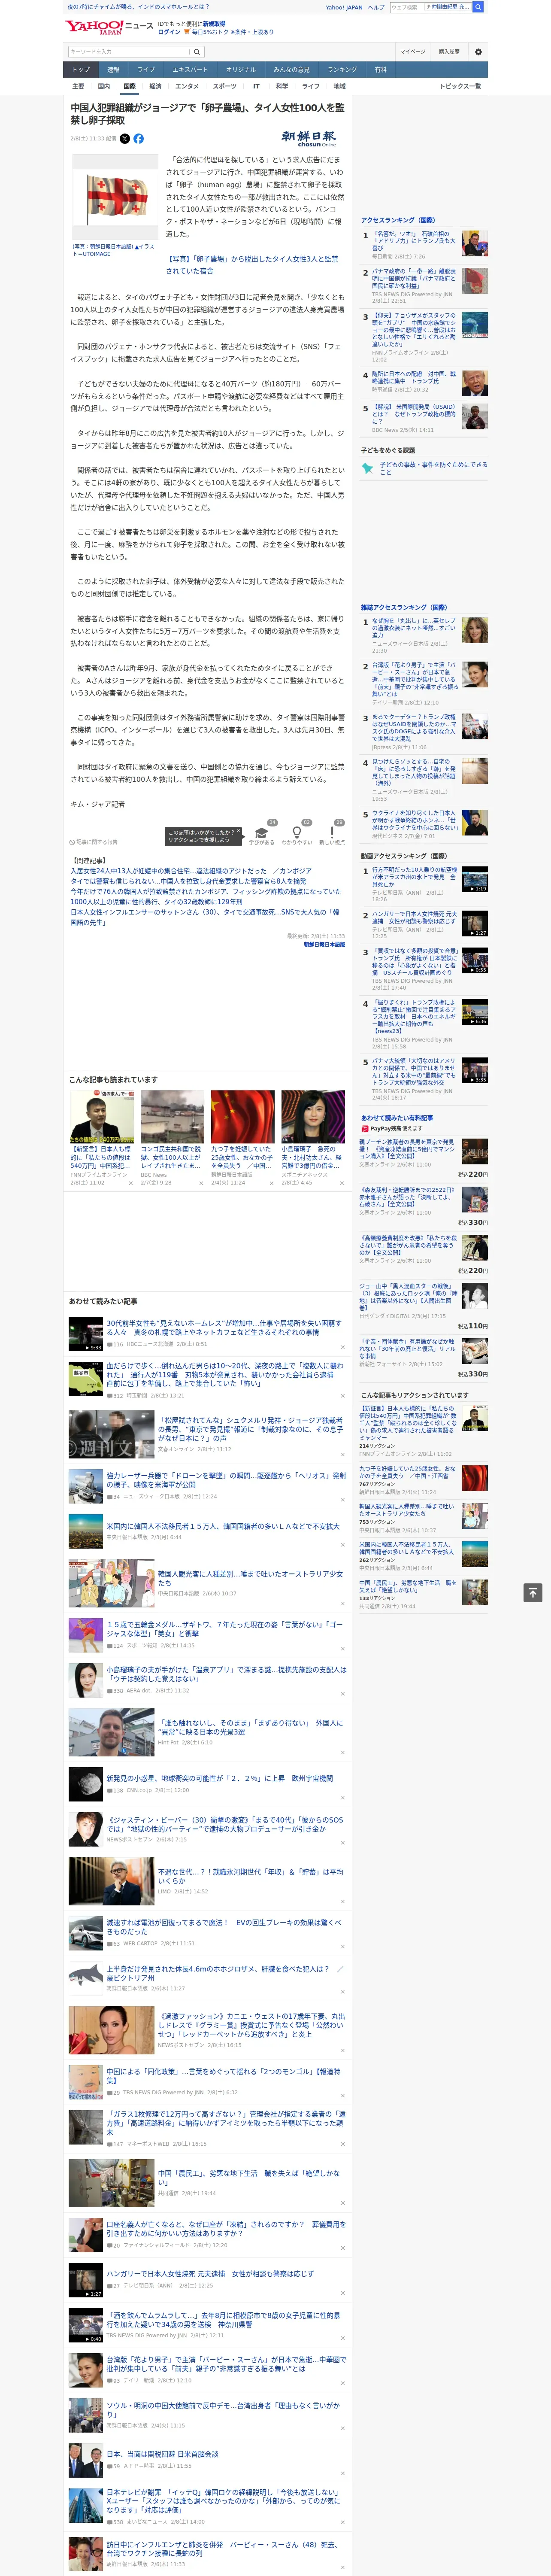Image resolution: width=551 pixels, height=2576 pixels.
Task: Open the 有料 navigation tab
Action: [381, 70]
